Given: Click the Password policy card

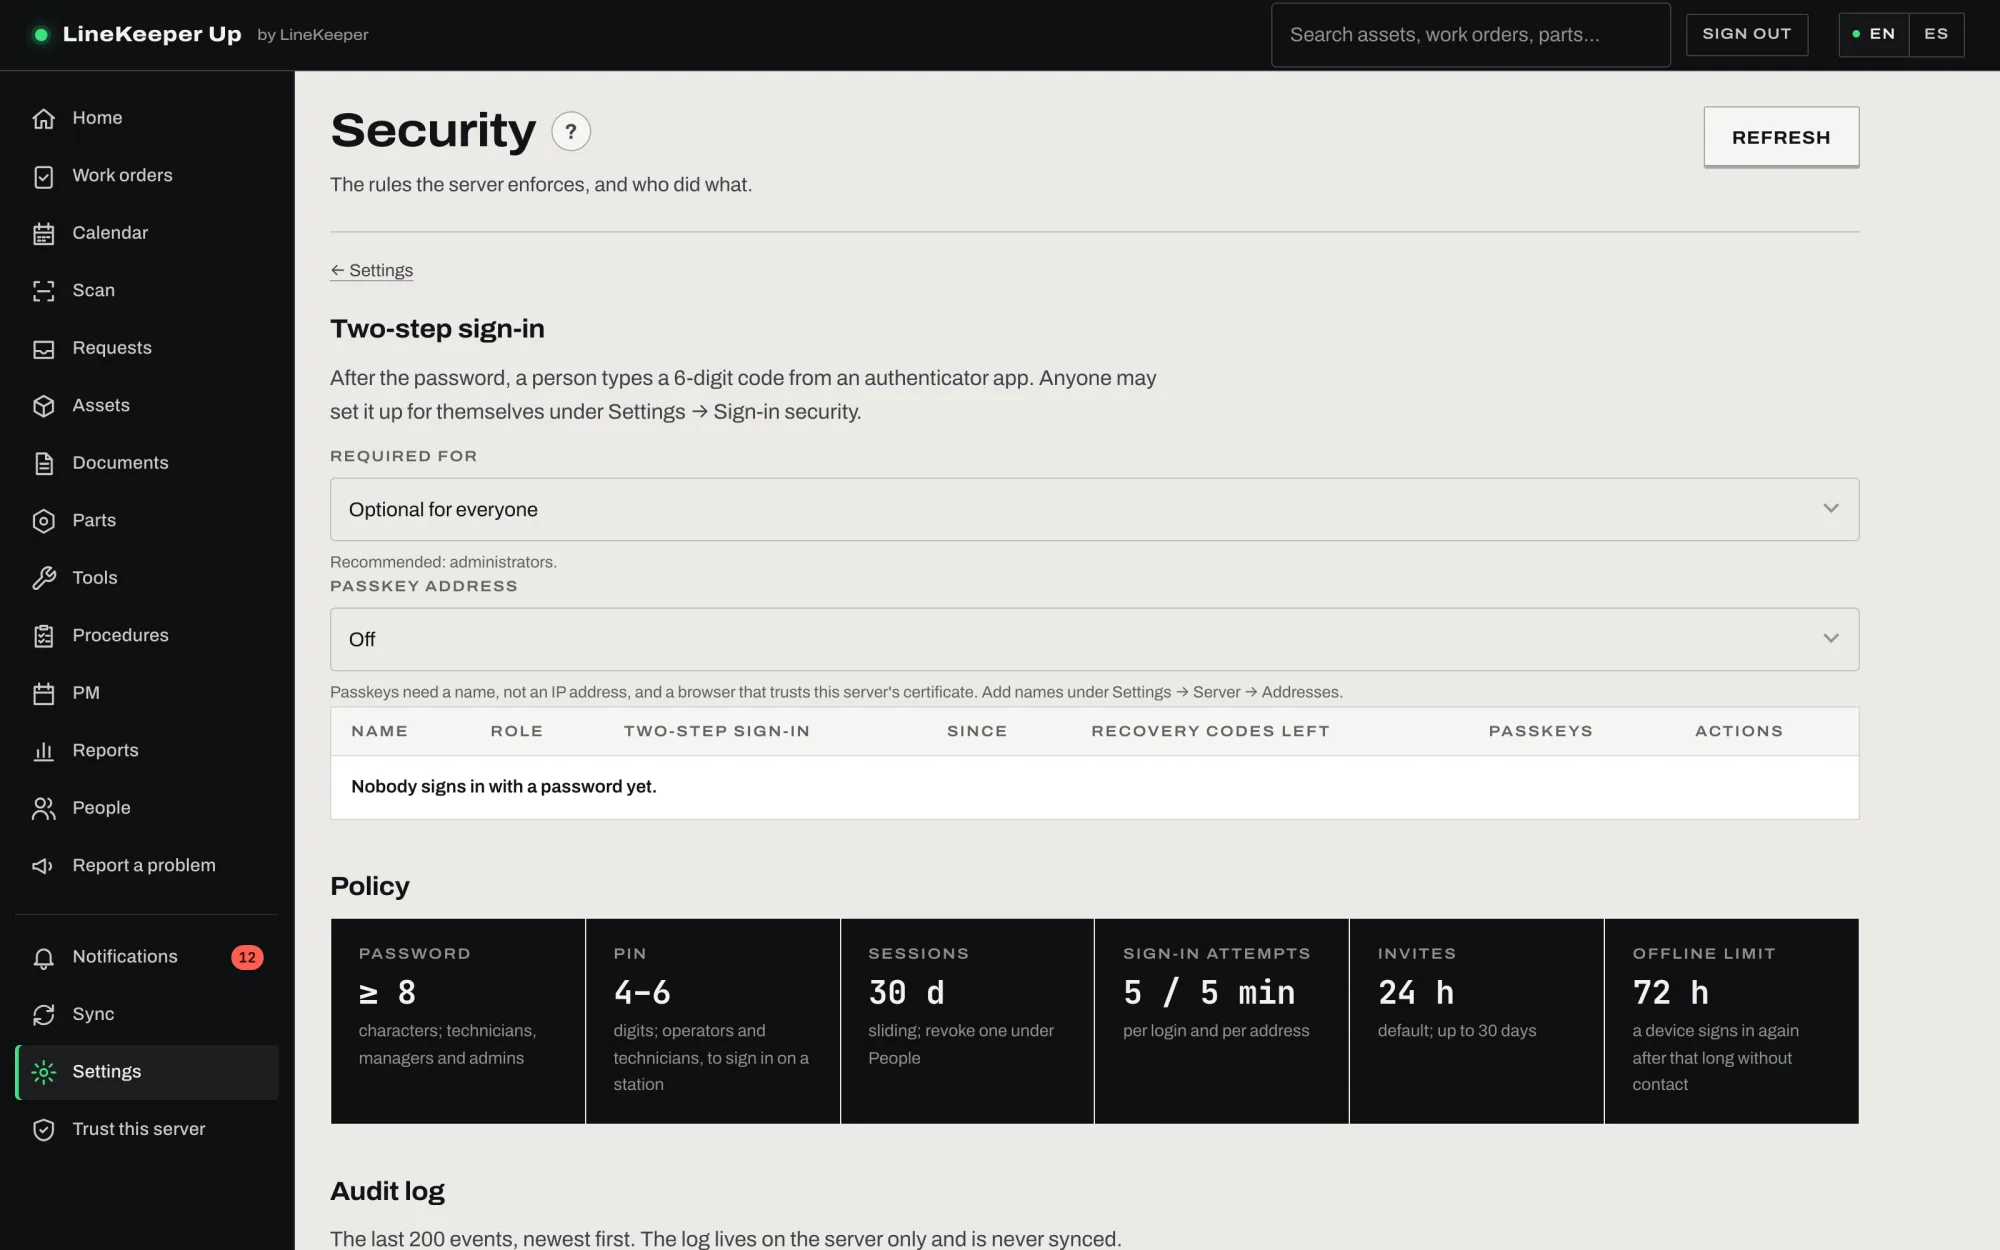Looking at the screenshot, I should [x=458, y=1021].
